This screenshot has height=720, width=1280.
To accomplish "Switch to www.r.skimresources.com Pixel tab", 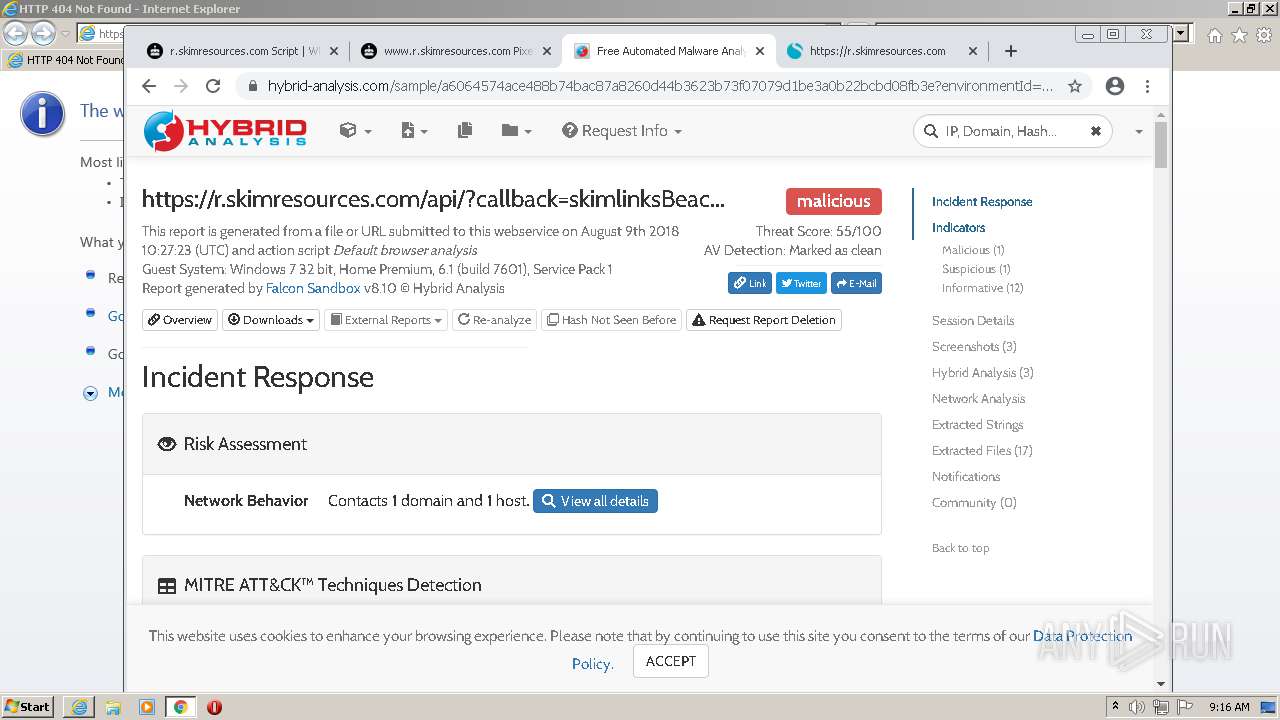I will [x=455, y=51].
